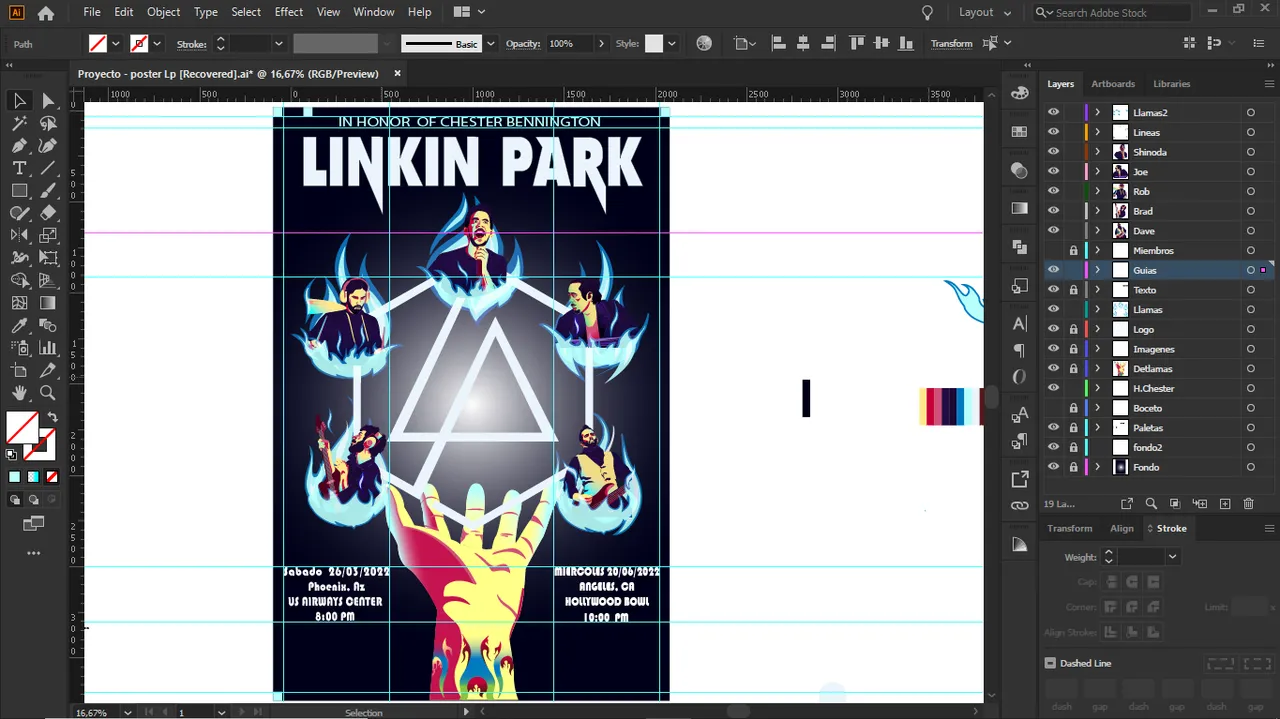
Task: Pick the Lasso tool
Action: [x=48, y=123]
